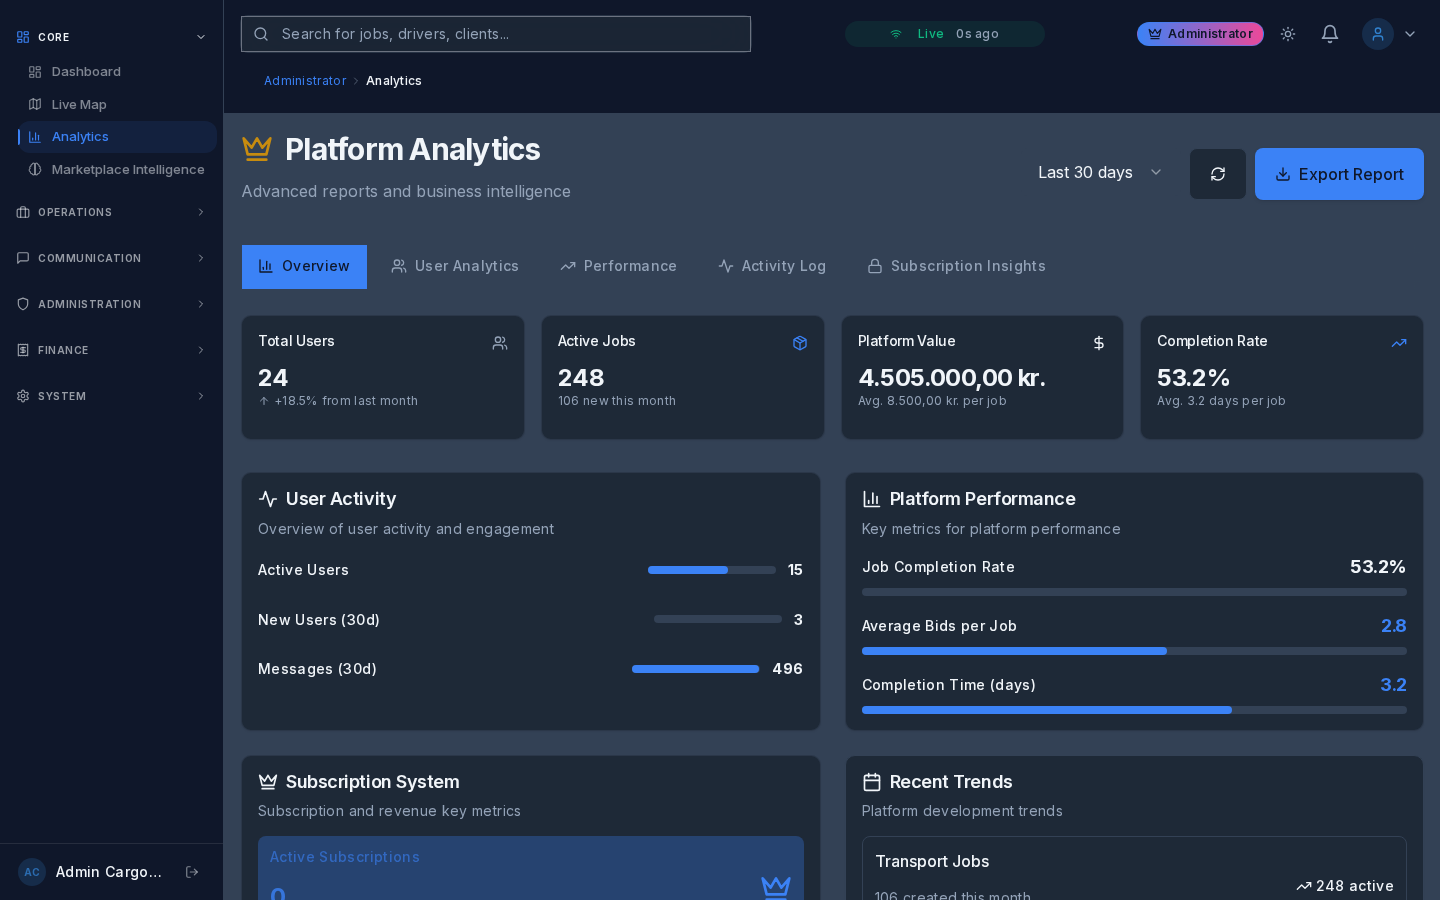This screenshot has width=1440, height=900.
Task: Click the Active Jobs package icon
Action: click(800, 343)
